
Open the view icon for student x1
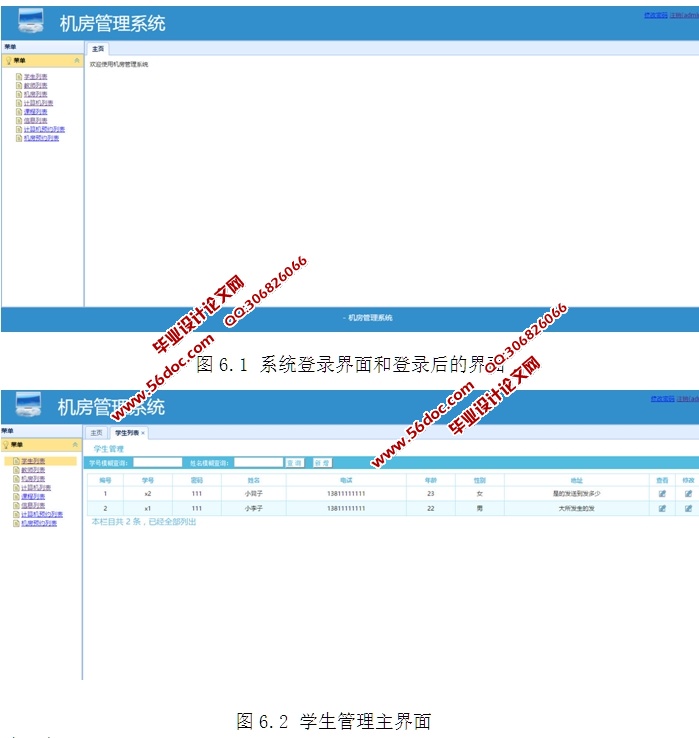(662, 508)
